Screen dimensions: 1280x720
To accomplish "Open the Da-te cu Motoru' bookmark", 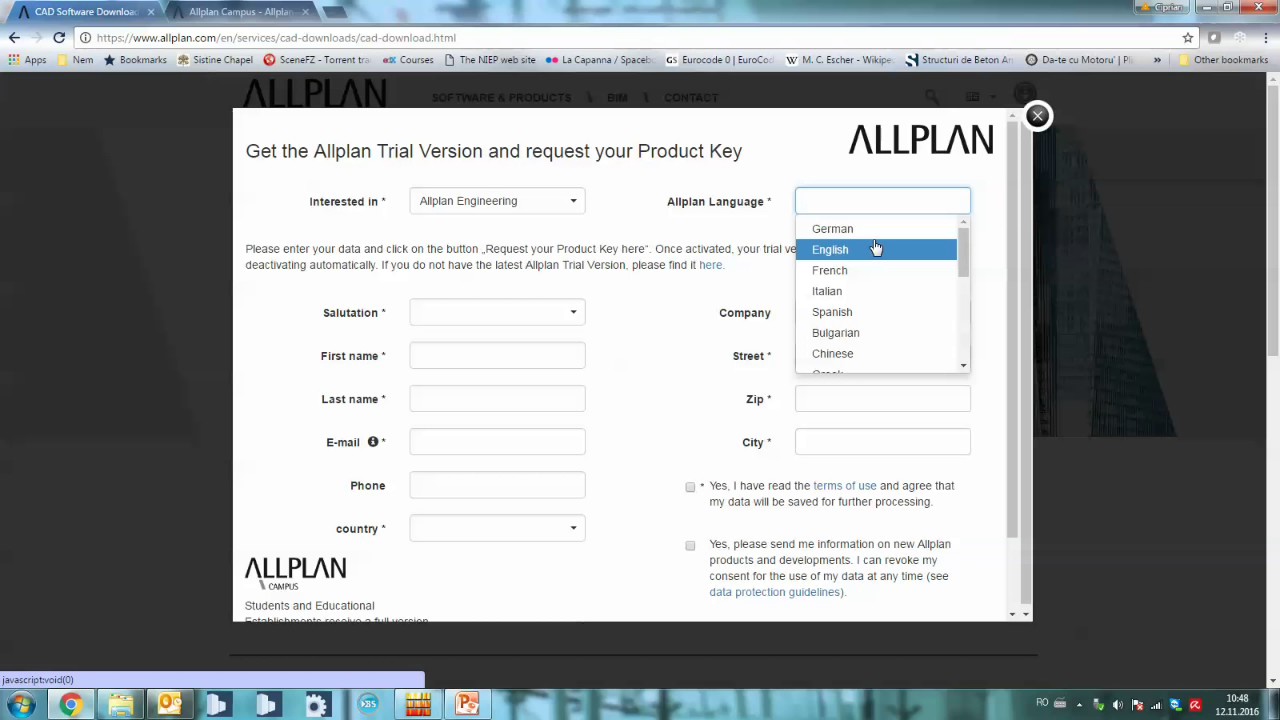I will coord(1079,60).
